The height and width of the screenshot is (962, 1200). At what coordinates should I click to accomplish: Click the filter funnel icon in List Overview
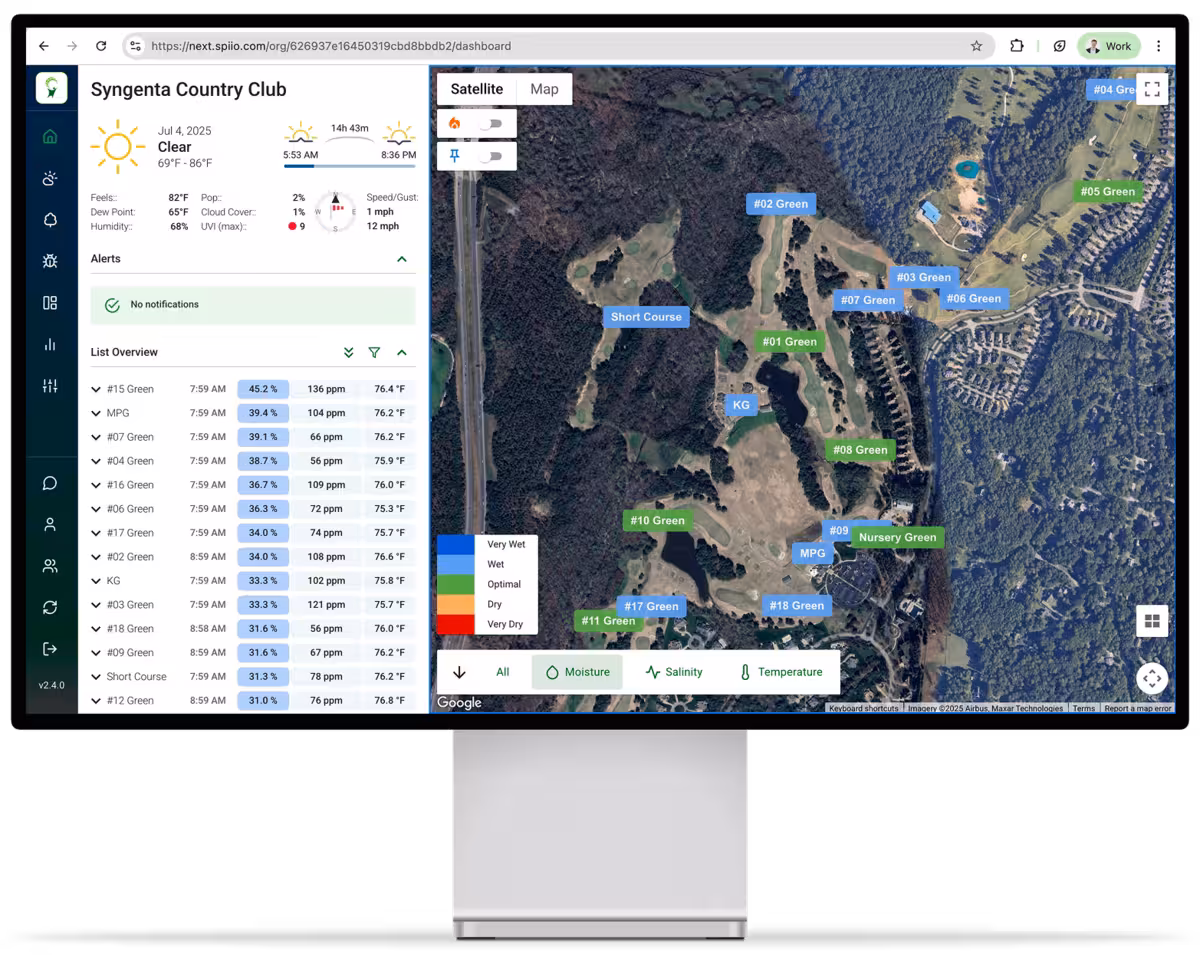[x=374, y=352]
